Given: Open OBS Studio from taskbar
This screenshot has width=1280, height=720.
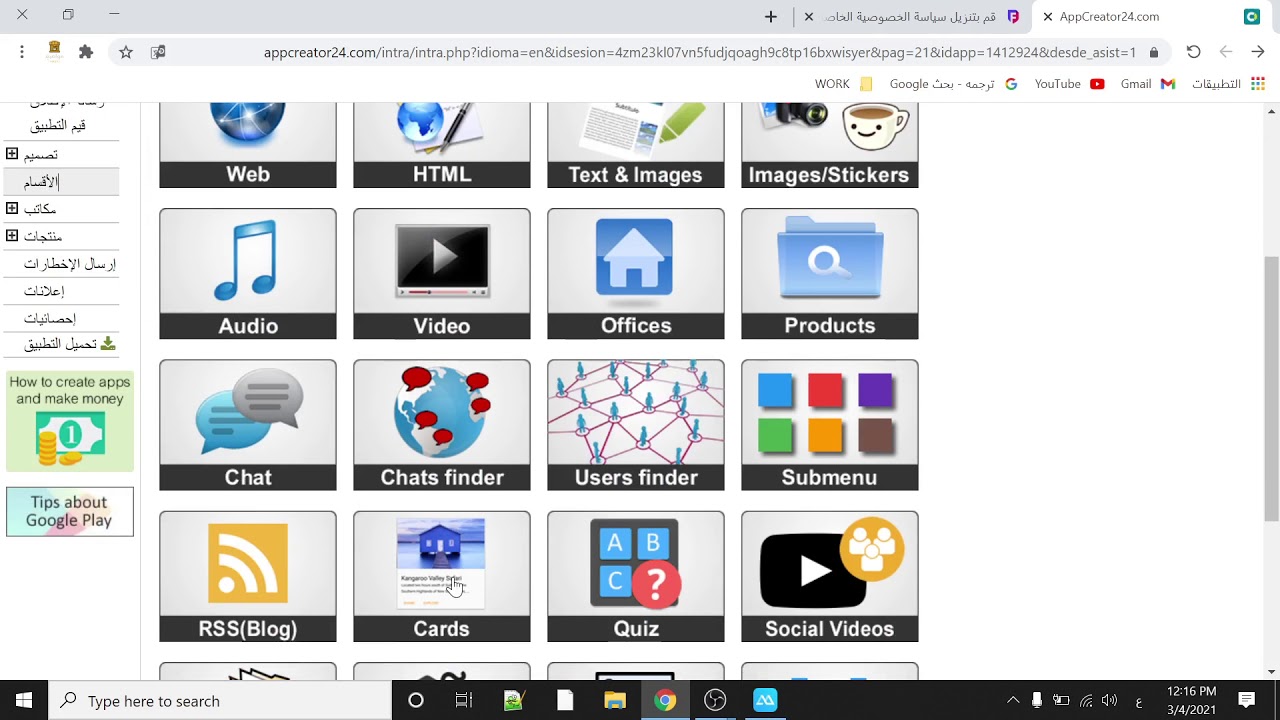Looking at the screenshot, I should coord(715,700).
